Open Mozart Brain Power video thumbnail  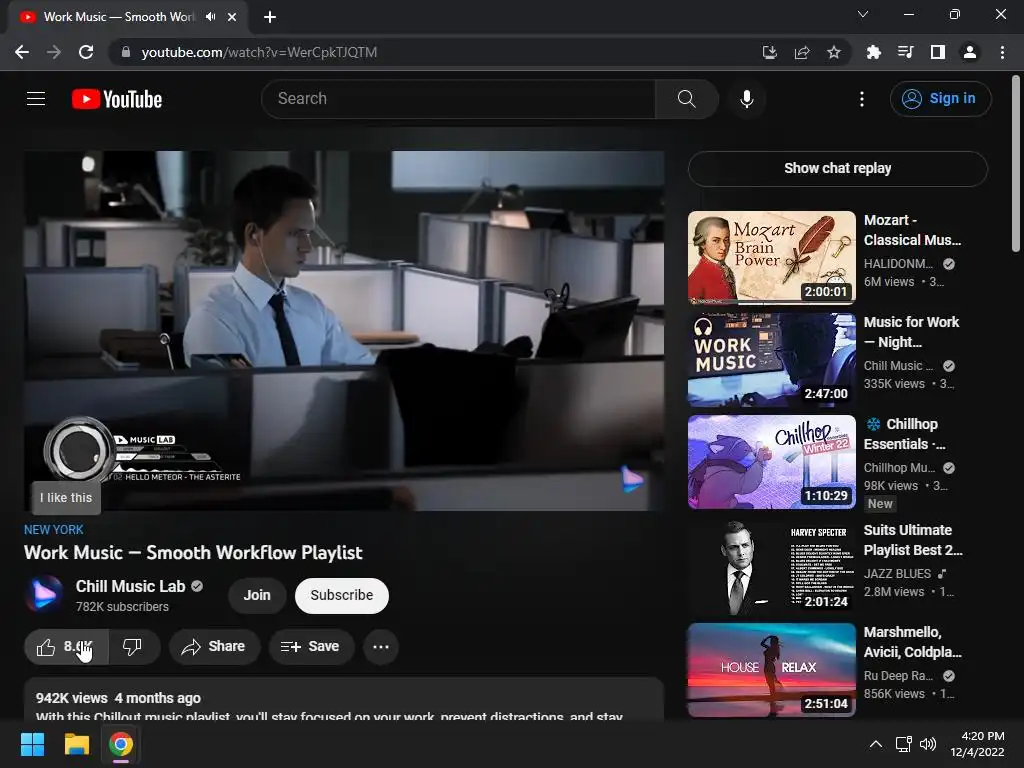click(771, 258)
